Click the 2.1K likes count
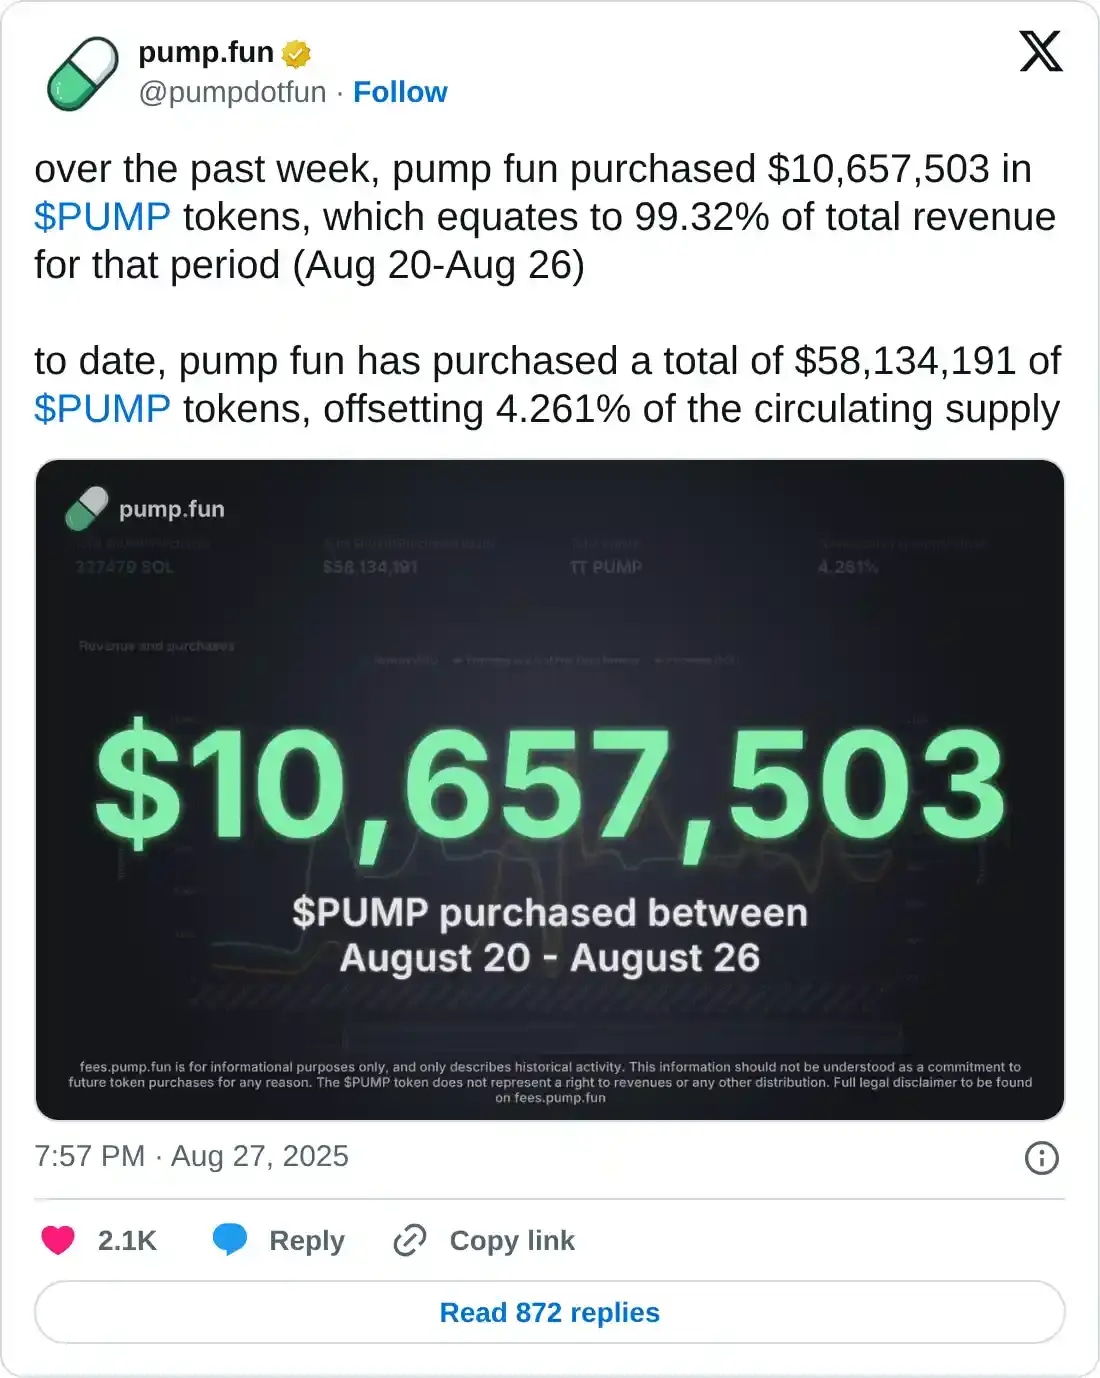This screenshot has height=1378, width=1100. pyautogui.click(x=127, y=1240)
